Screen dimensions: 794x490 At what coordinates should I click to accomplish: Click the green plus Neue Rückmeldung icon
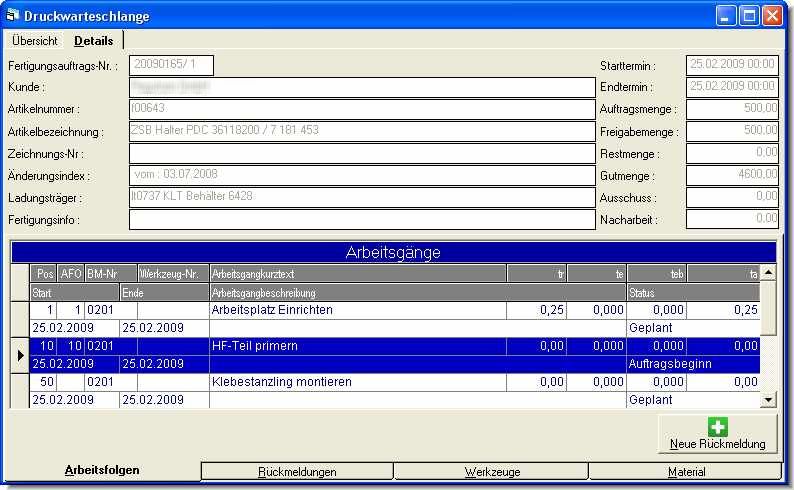(x=717, y=427)
